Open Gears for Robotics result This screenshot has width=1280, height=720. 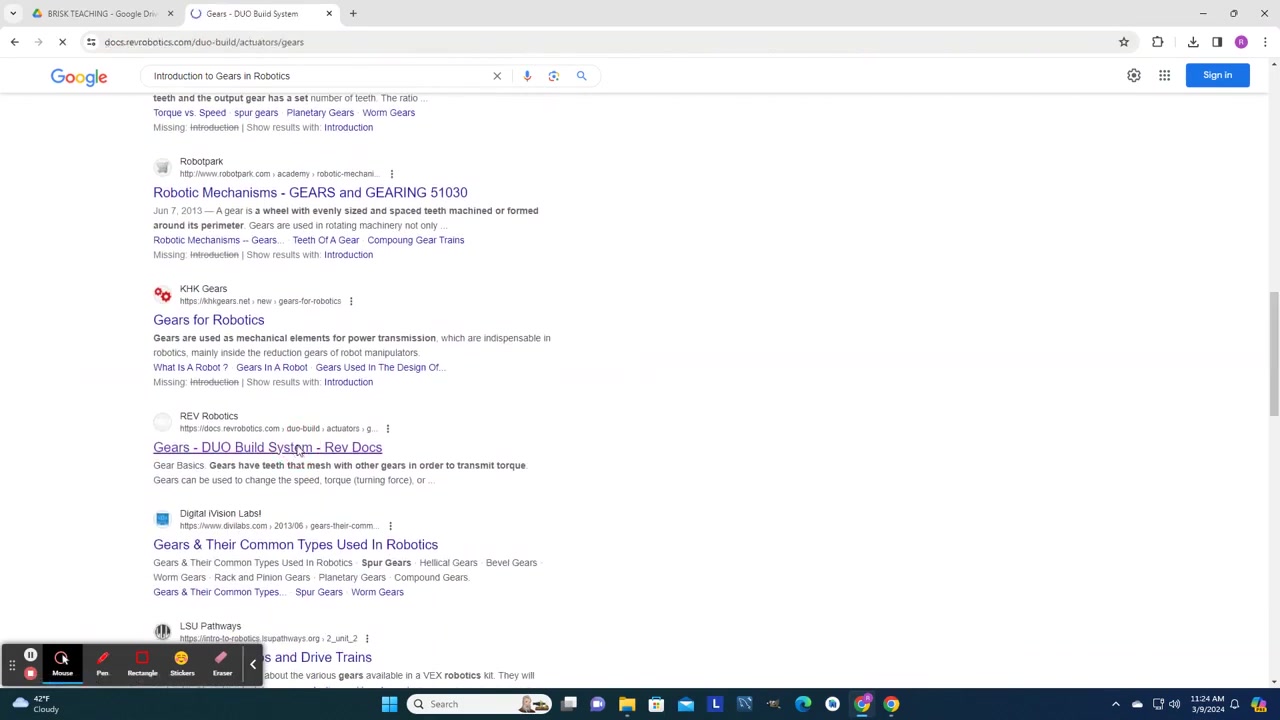[x=209, y=320]
